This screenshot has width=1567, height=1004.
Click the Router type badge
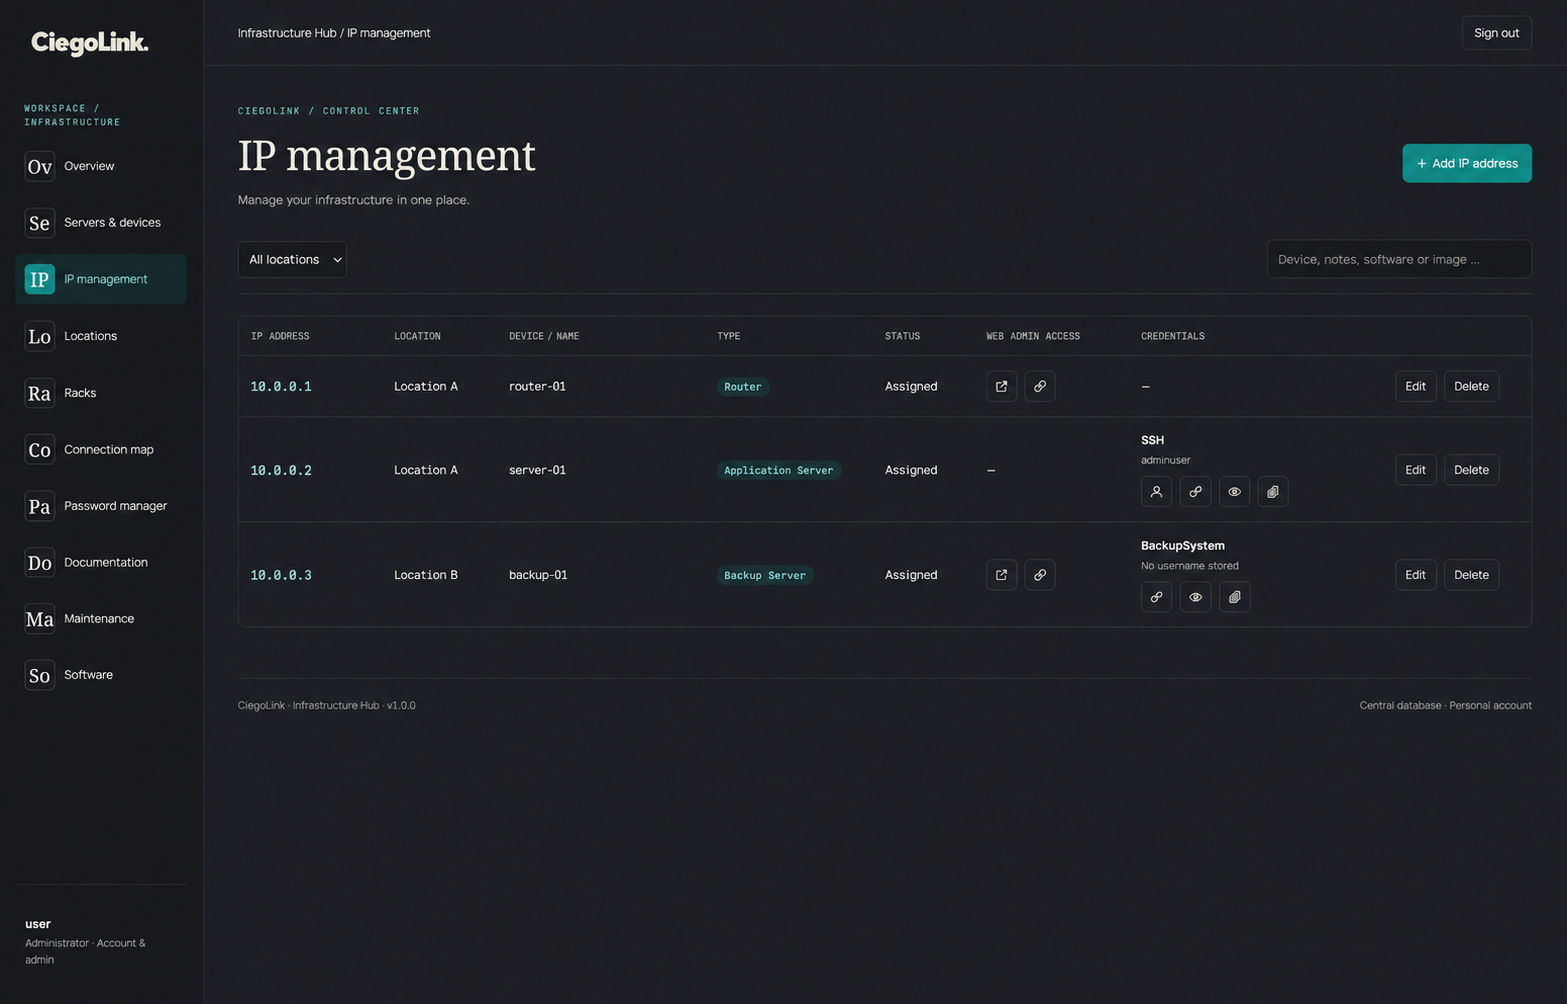pos(743,386)
